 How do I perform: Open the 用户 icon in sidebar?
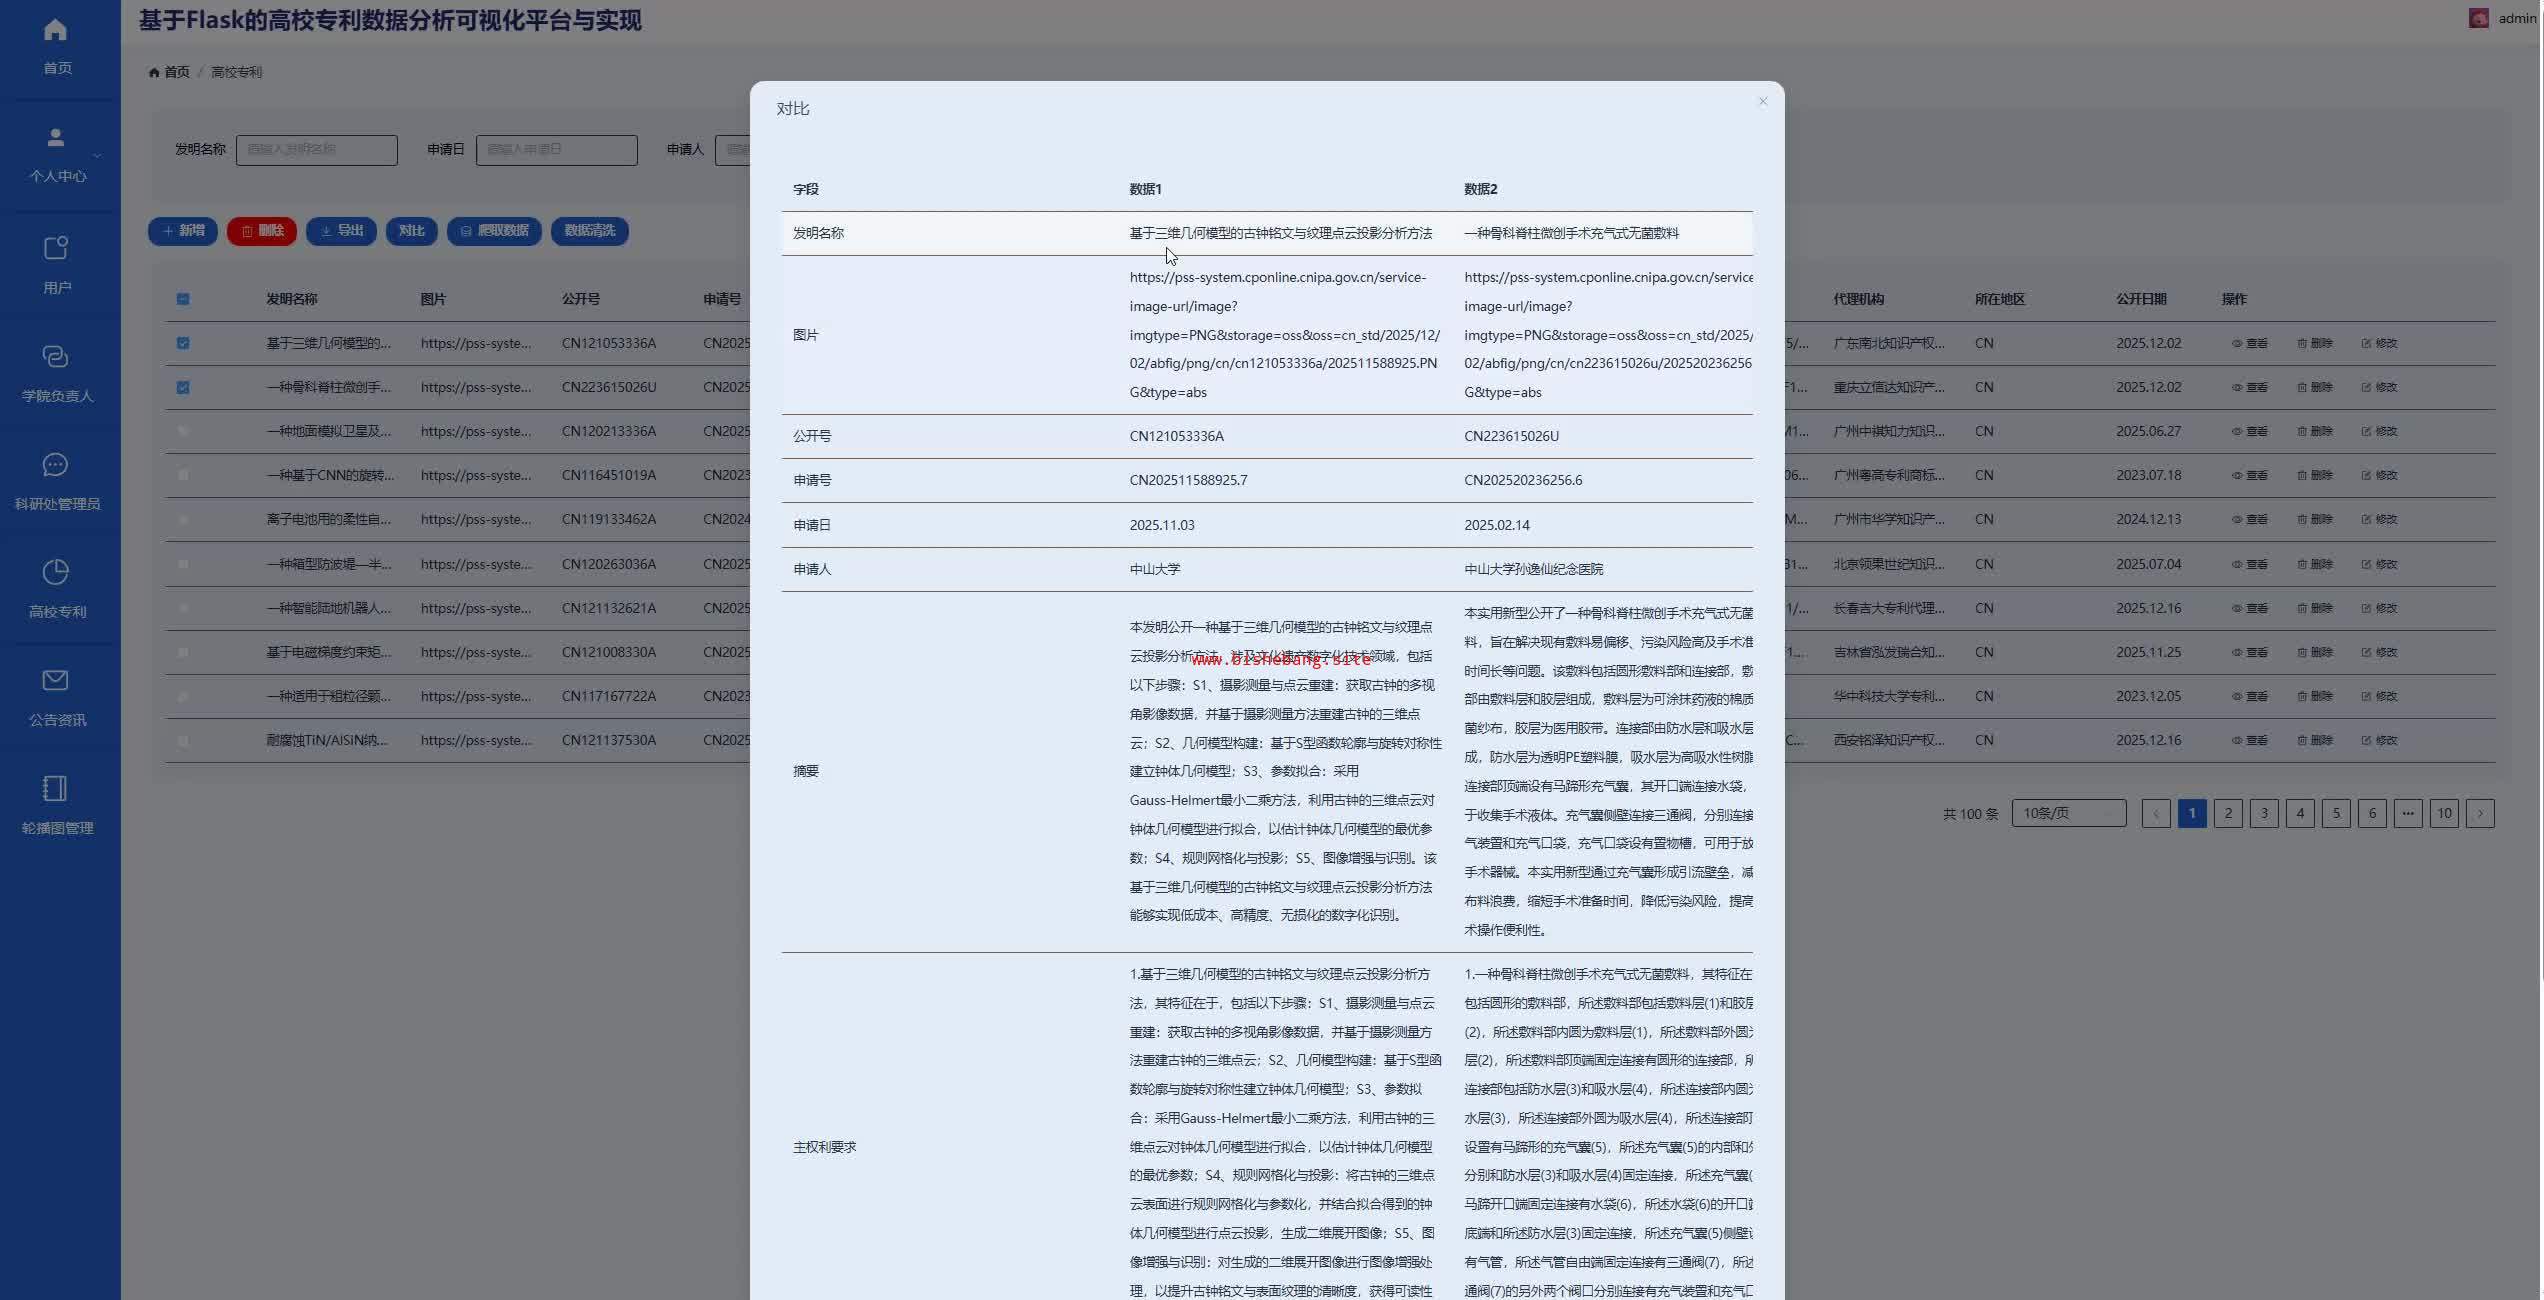(x=56, y=247)
